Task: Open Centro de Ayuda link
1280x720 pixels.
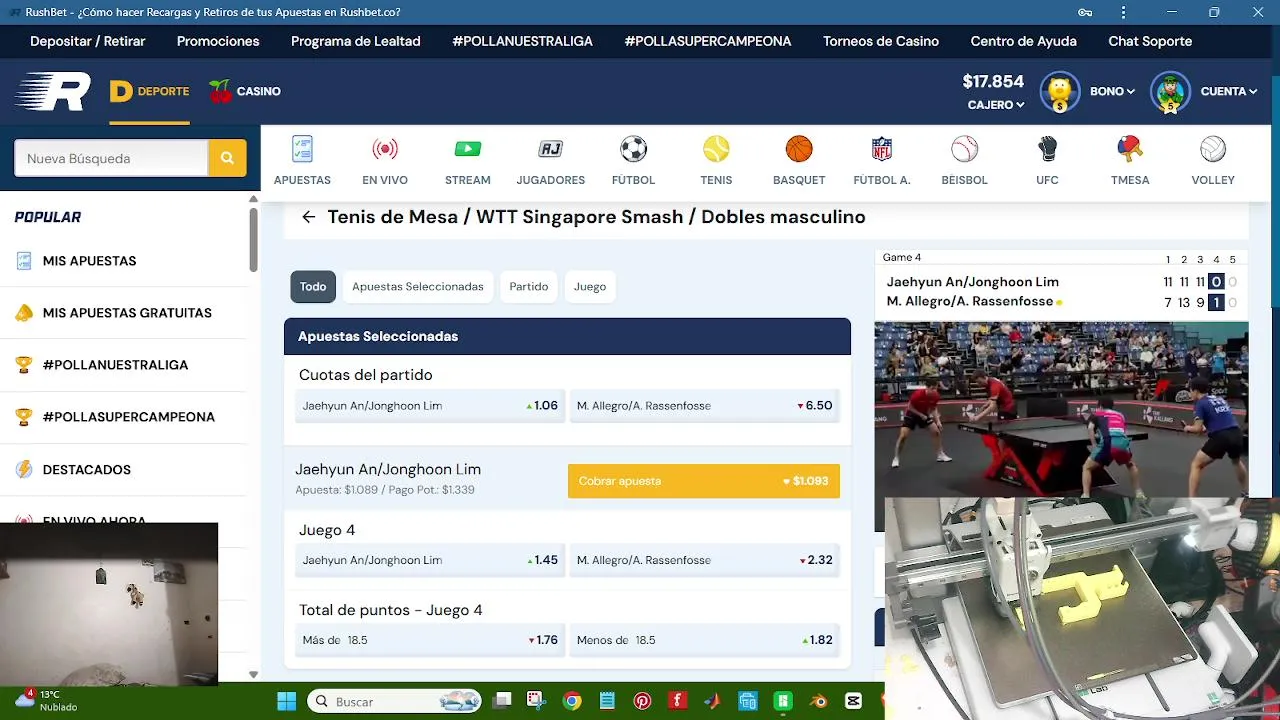Action: click(x=1024, y=41)
